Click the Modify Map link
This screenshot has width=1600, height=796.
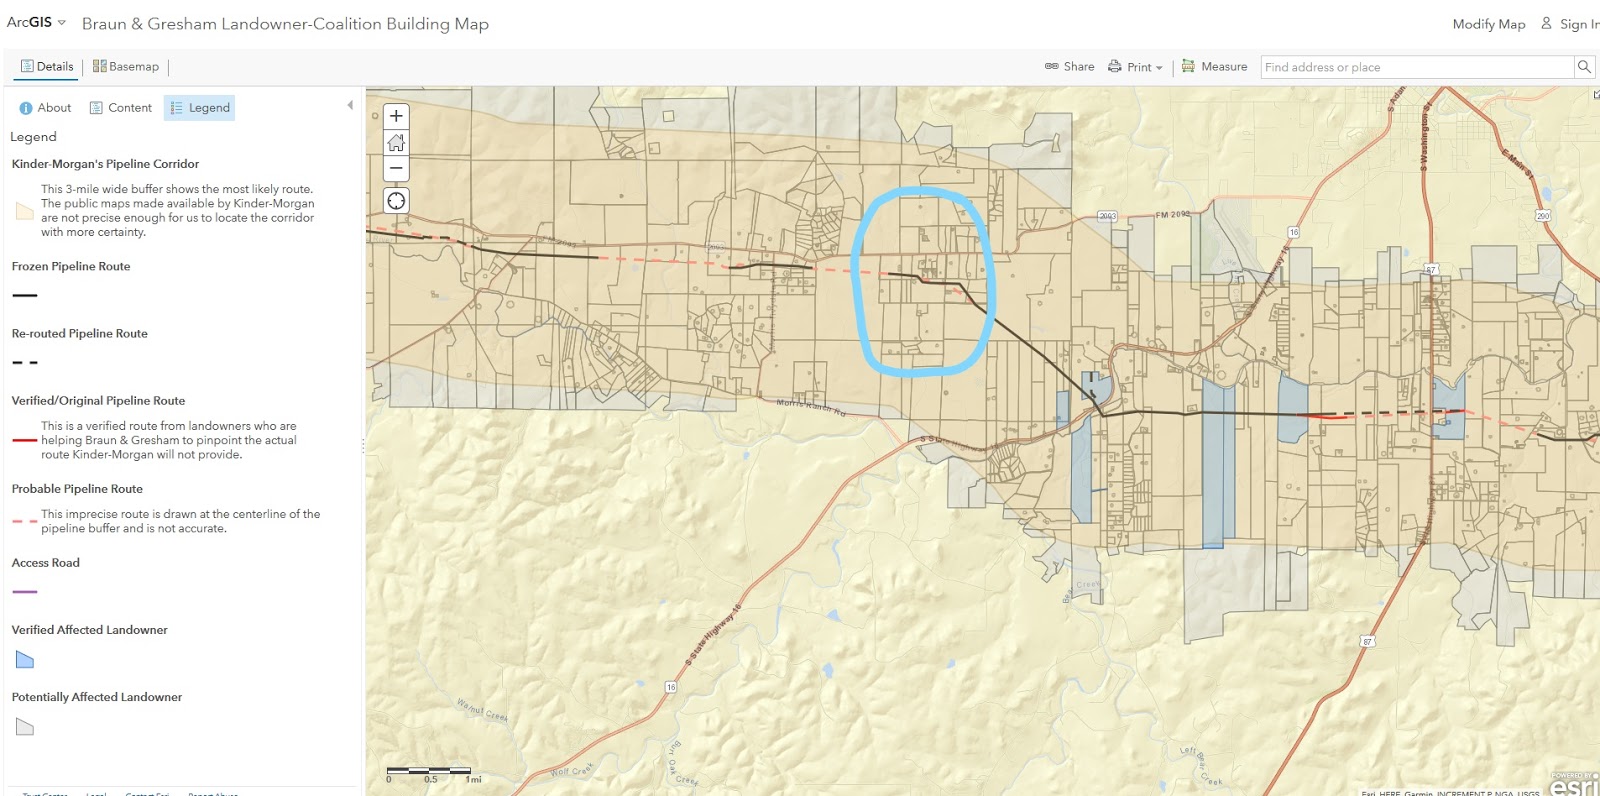click(1488, 24)
